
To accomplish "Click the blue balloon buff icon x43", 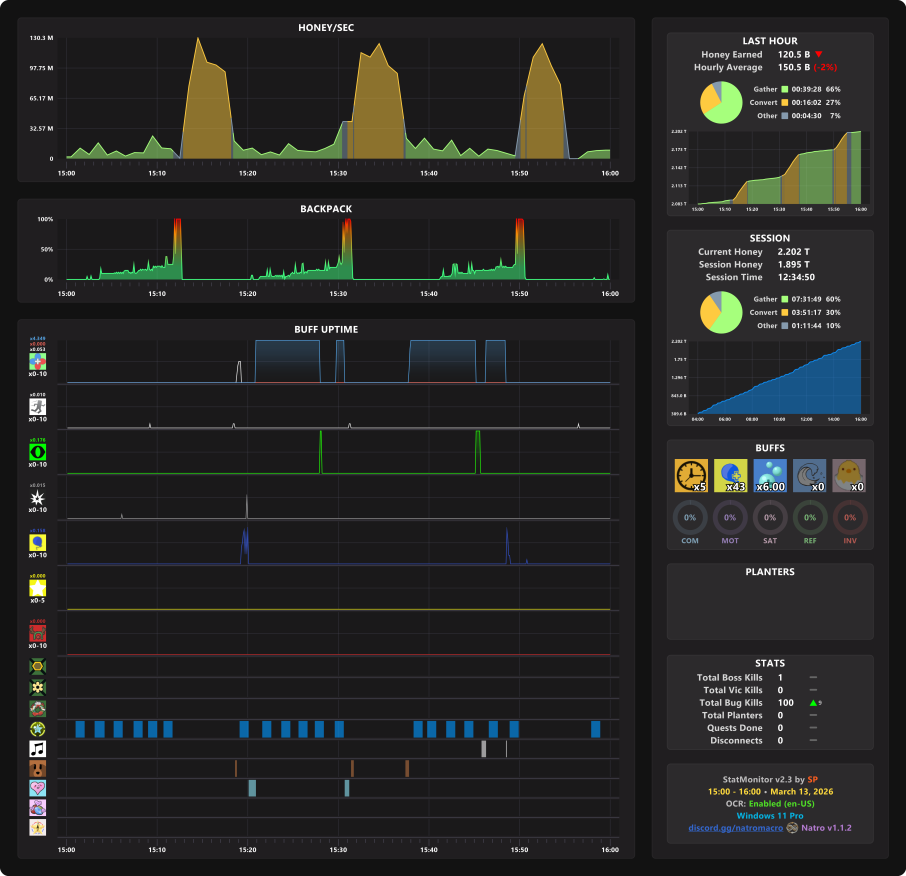I will click(x=730, y=476).
